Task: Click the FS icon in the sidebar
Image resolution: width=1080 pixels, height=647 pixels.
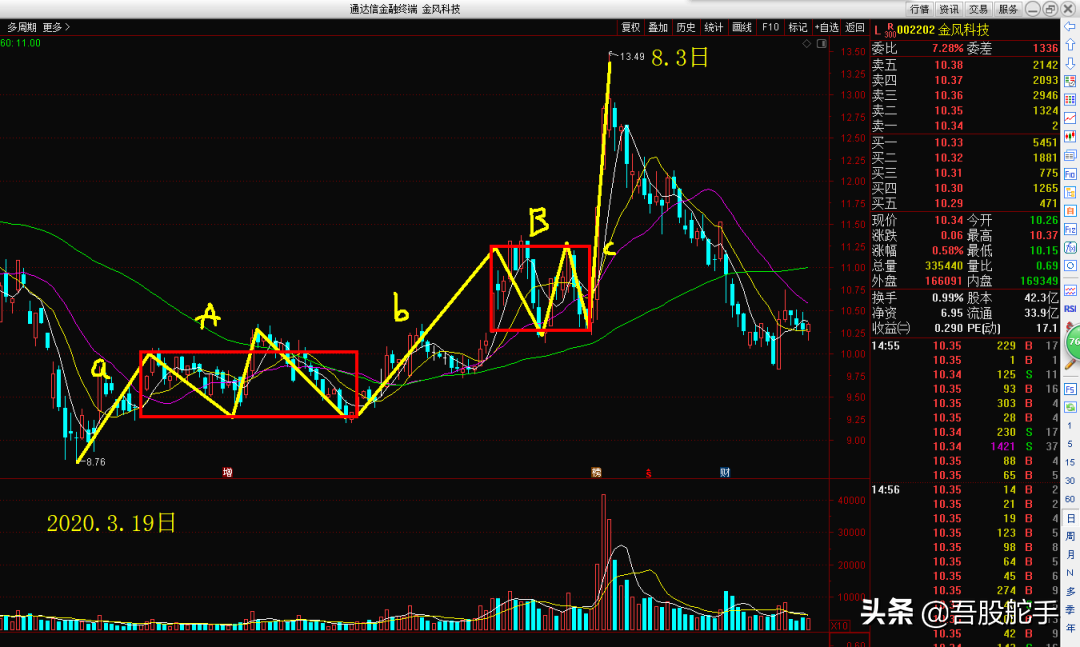Action: click(1070, 389)
